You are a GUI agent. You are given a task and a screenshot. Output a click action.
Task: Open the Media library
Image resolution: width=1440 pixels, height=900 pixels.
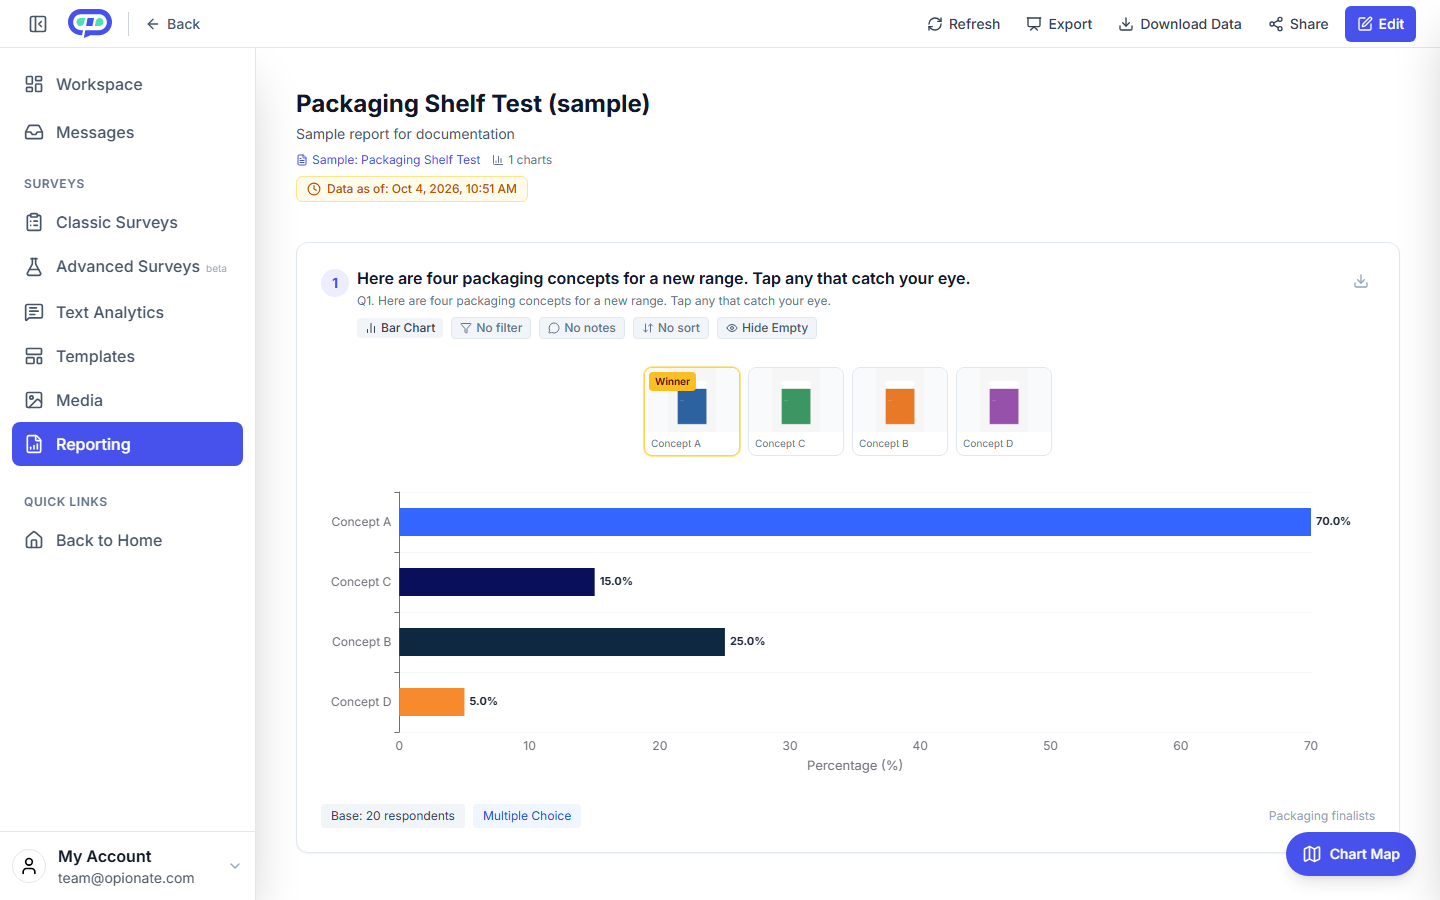[x=127, y=400]
